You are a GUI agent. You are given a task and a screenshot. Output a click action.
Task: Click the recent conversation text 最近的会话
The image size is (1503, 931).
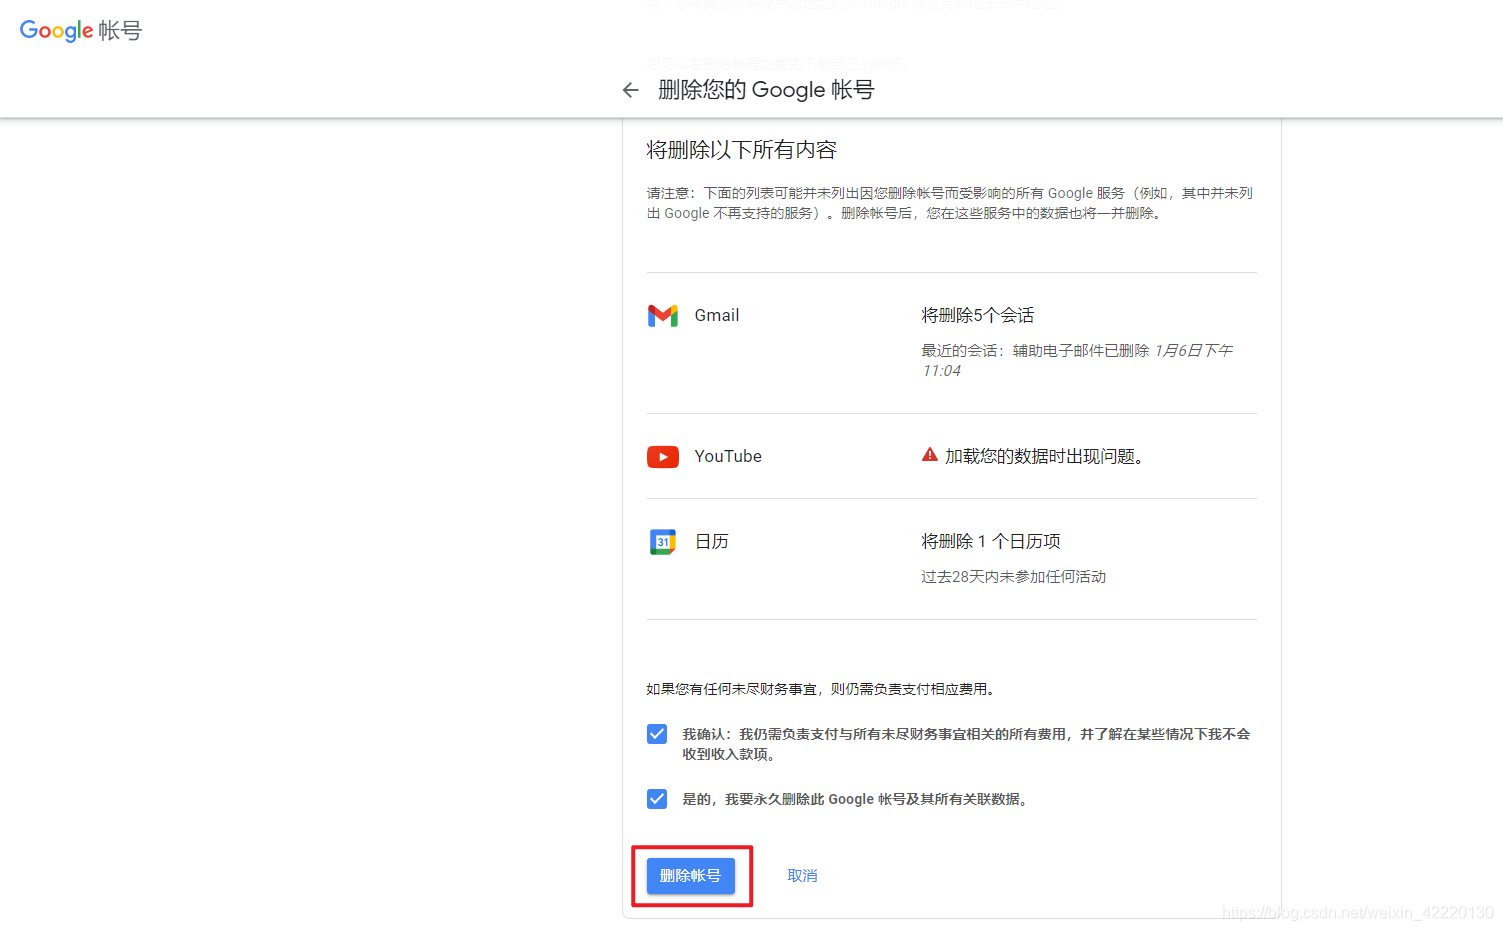[1077, 361]
